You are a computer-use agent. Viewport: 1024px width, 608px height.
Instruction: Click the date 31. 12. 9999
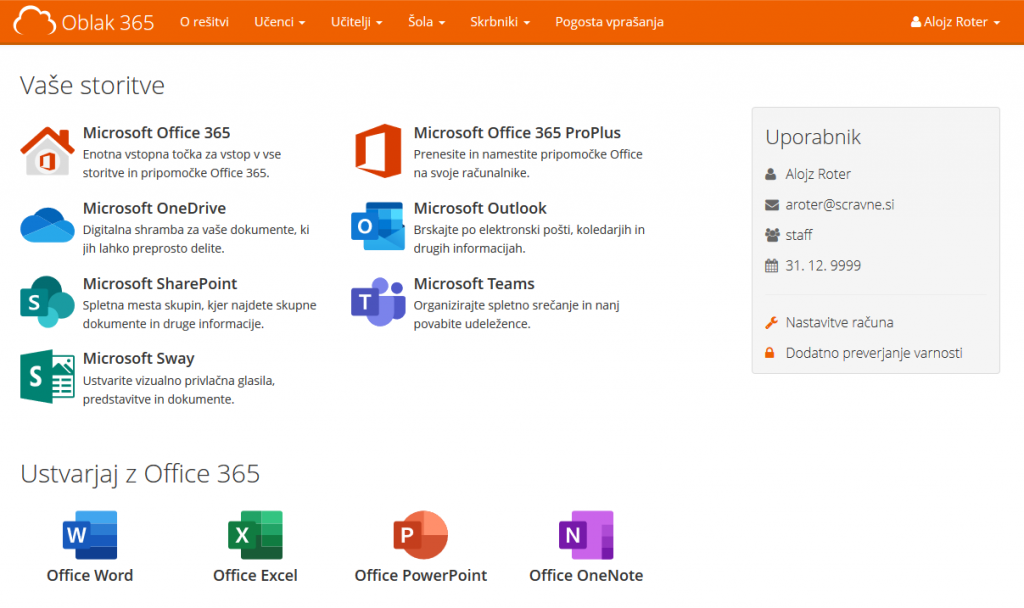[x=823, y=266]
